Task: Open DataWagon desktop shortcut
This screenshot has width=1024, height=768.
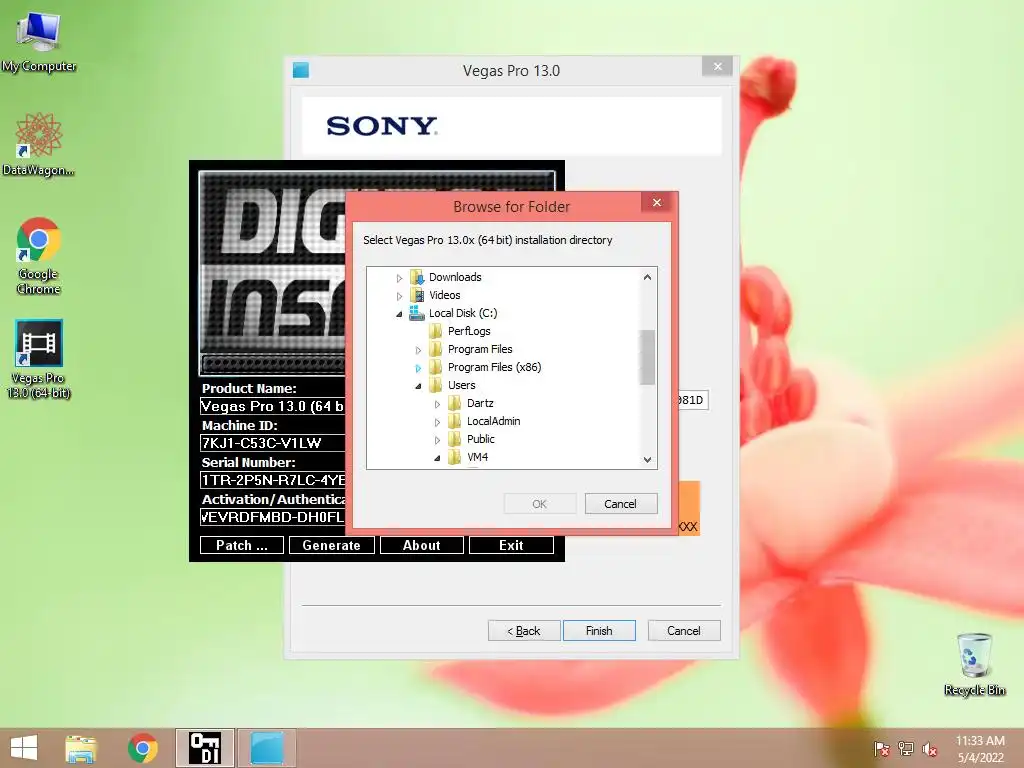Action: point(39,145)
